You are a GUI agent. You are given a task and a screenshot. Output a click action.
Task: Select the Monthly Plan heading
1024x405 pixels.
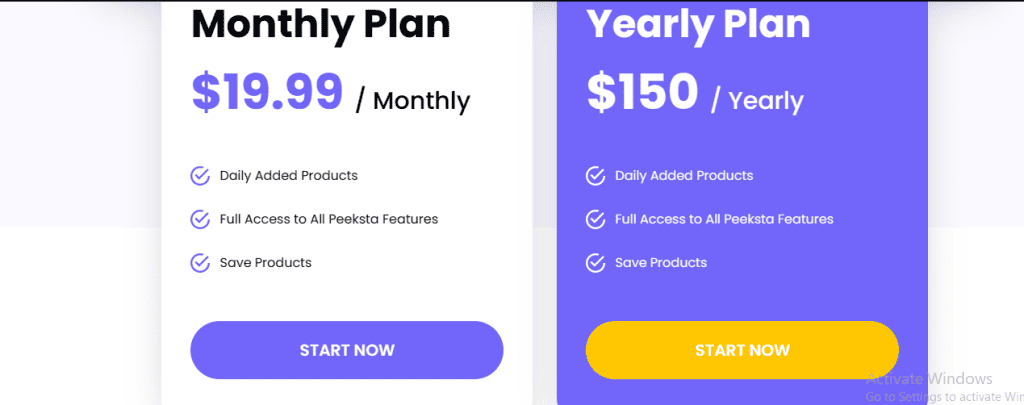(321, 25)
